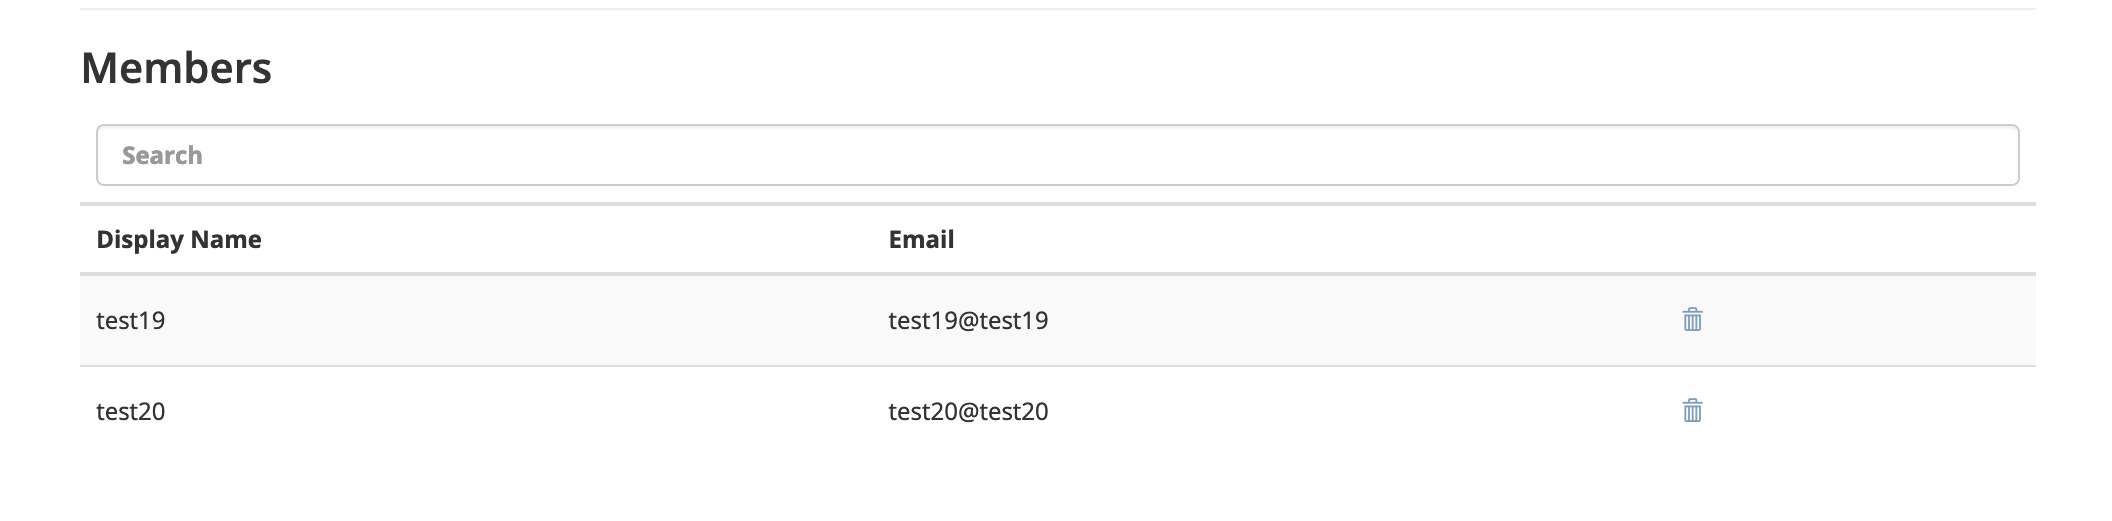Viewport: 2112px width, 521px height.
Task: Click between test20@test20 and its trash icon
Action: (1360, 412)
